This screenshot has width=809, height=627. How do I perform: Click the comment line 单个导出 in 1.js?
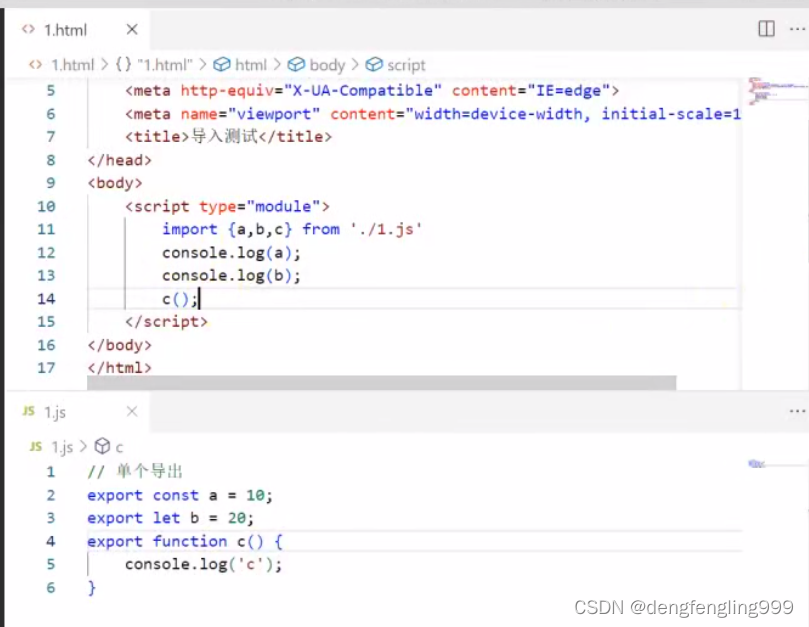(x=135, y=472)
